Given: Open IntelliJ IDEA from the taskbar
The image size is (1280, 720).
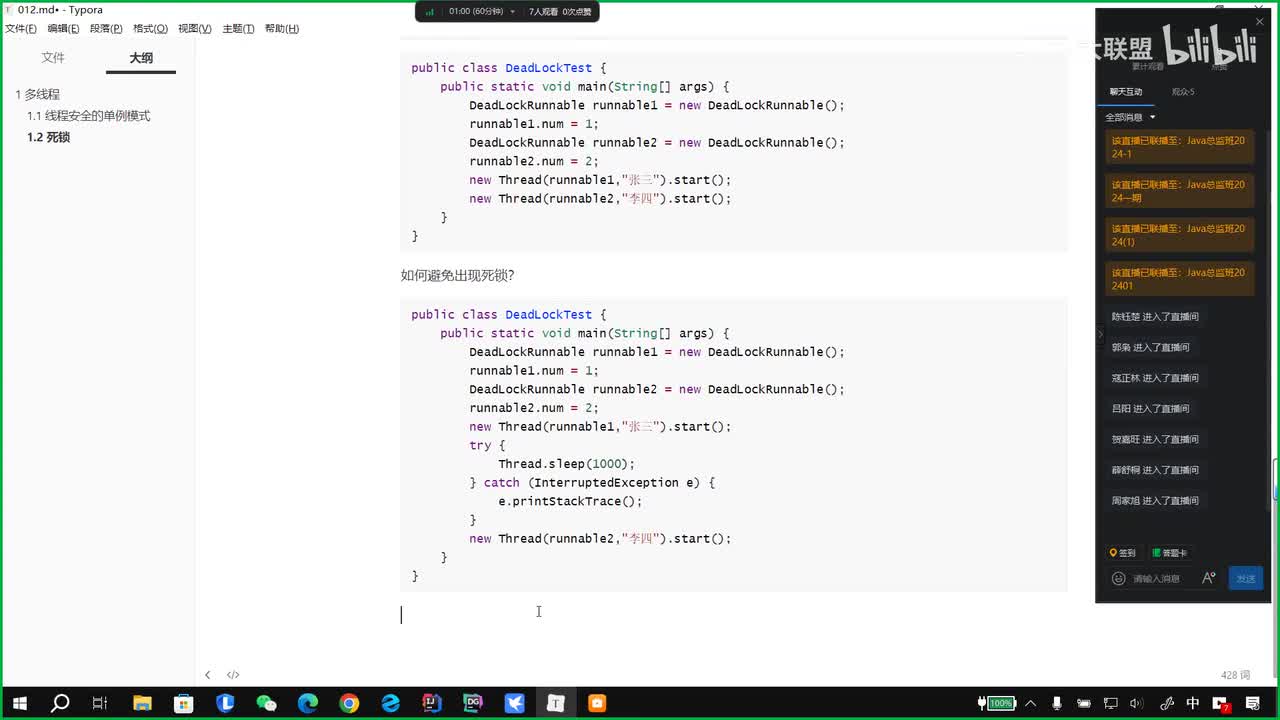Looking at the screenshot, I should (431, 703).
